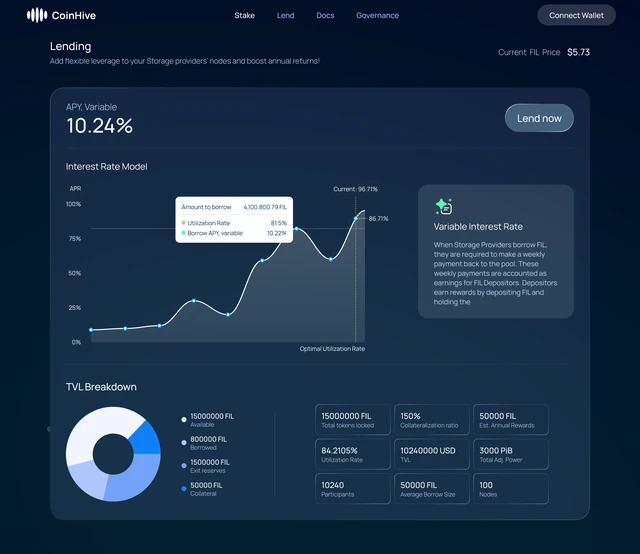Click the Variable Interest Rate sparkle icon
The height and width of the screenshot is (554, 640).
point(444,206)
